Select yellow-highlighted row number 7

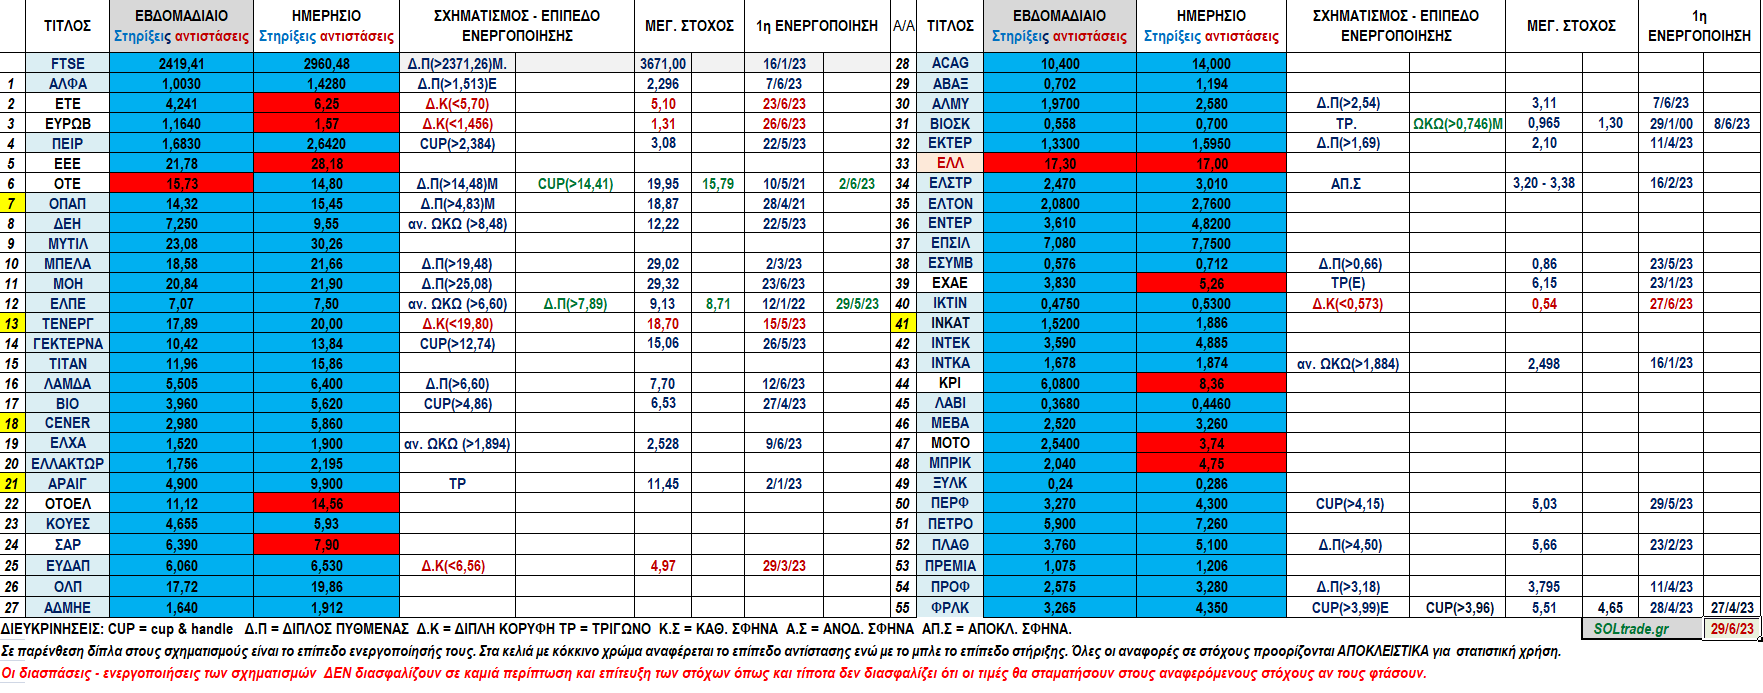tap(12, 204)
